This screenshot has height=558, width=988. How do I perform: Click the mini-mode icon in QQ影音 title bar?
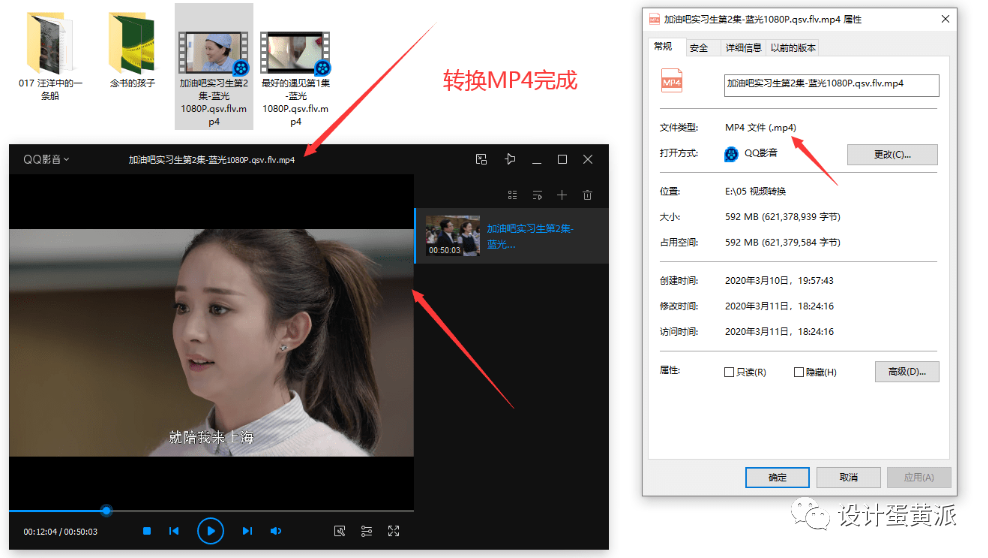coord(481,159)
